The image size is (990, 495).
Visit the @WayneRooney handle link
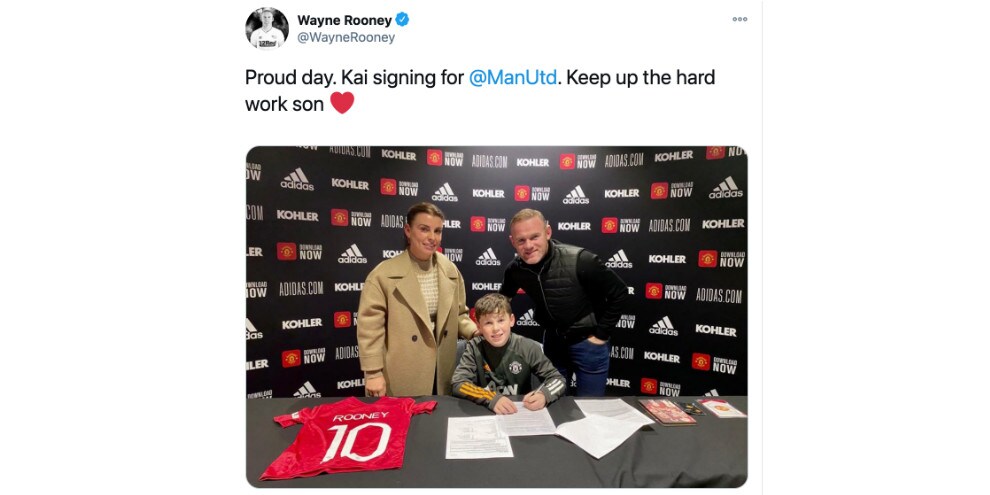click(x=346, y=38)
